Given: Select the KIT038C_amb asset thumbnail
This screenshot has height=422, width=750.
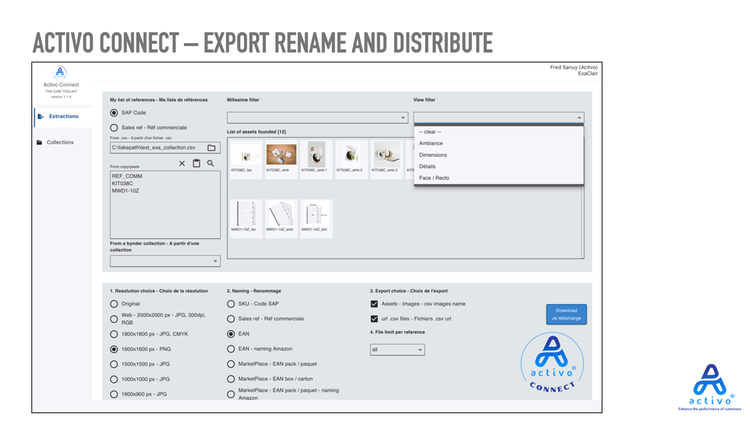Looking at the screenshot, I should (x=281, y=158).
